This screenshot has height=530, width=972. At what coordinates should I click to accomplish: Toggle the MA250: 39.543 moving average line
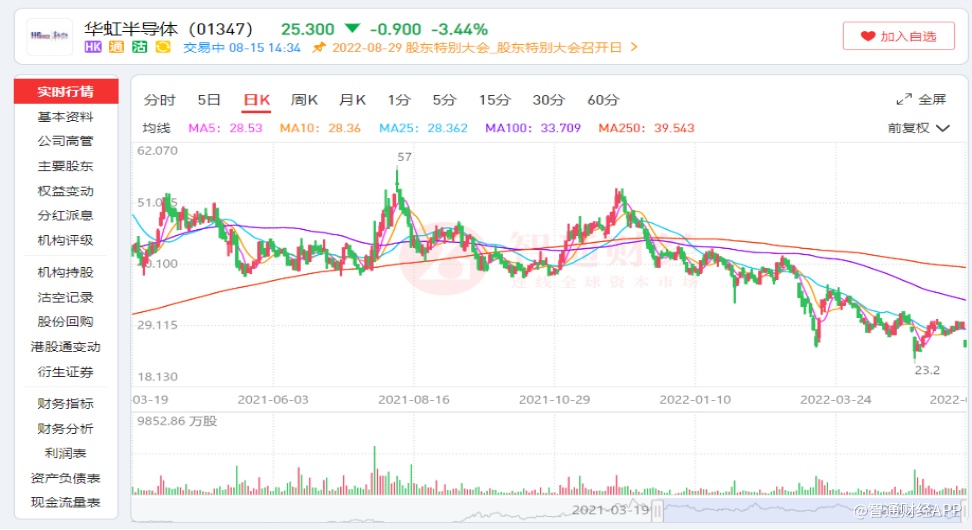pos(646,128)
